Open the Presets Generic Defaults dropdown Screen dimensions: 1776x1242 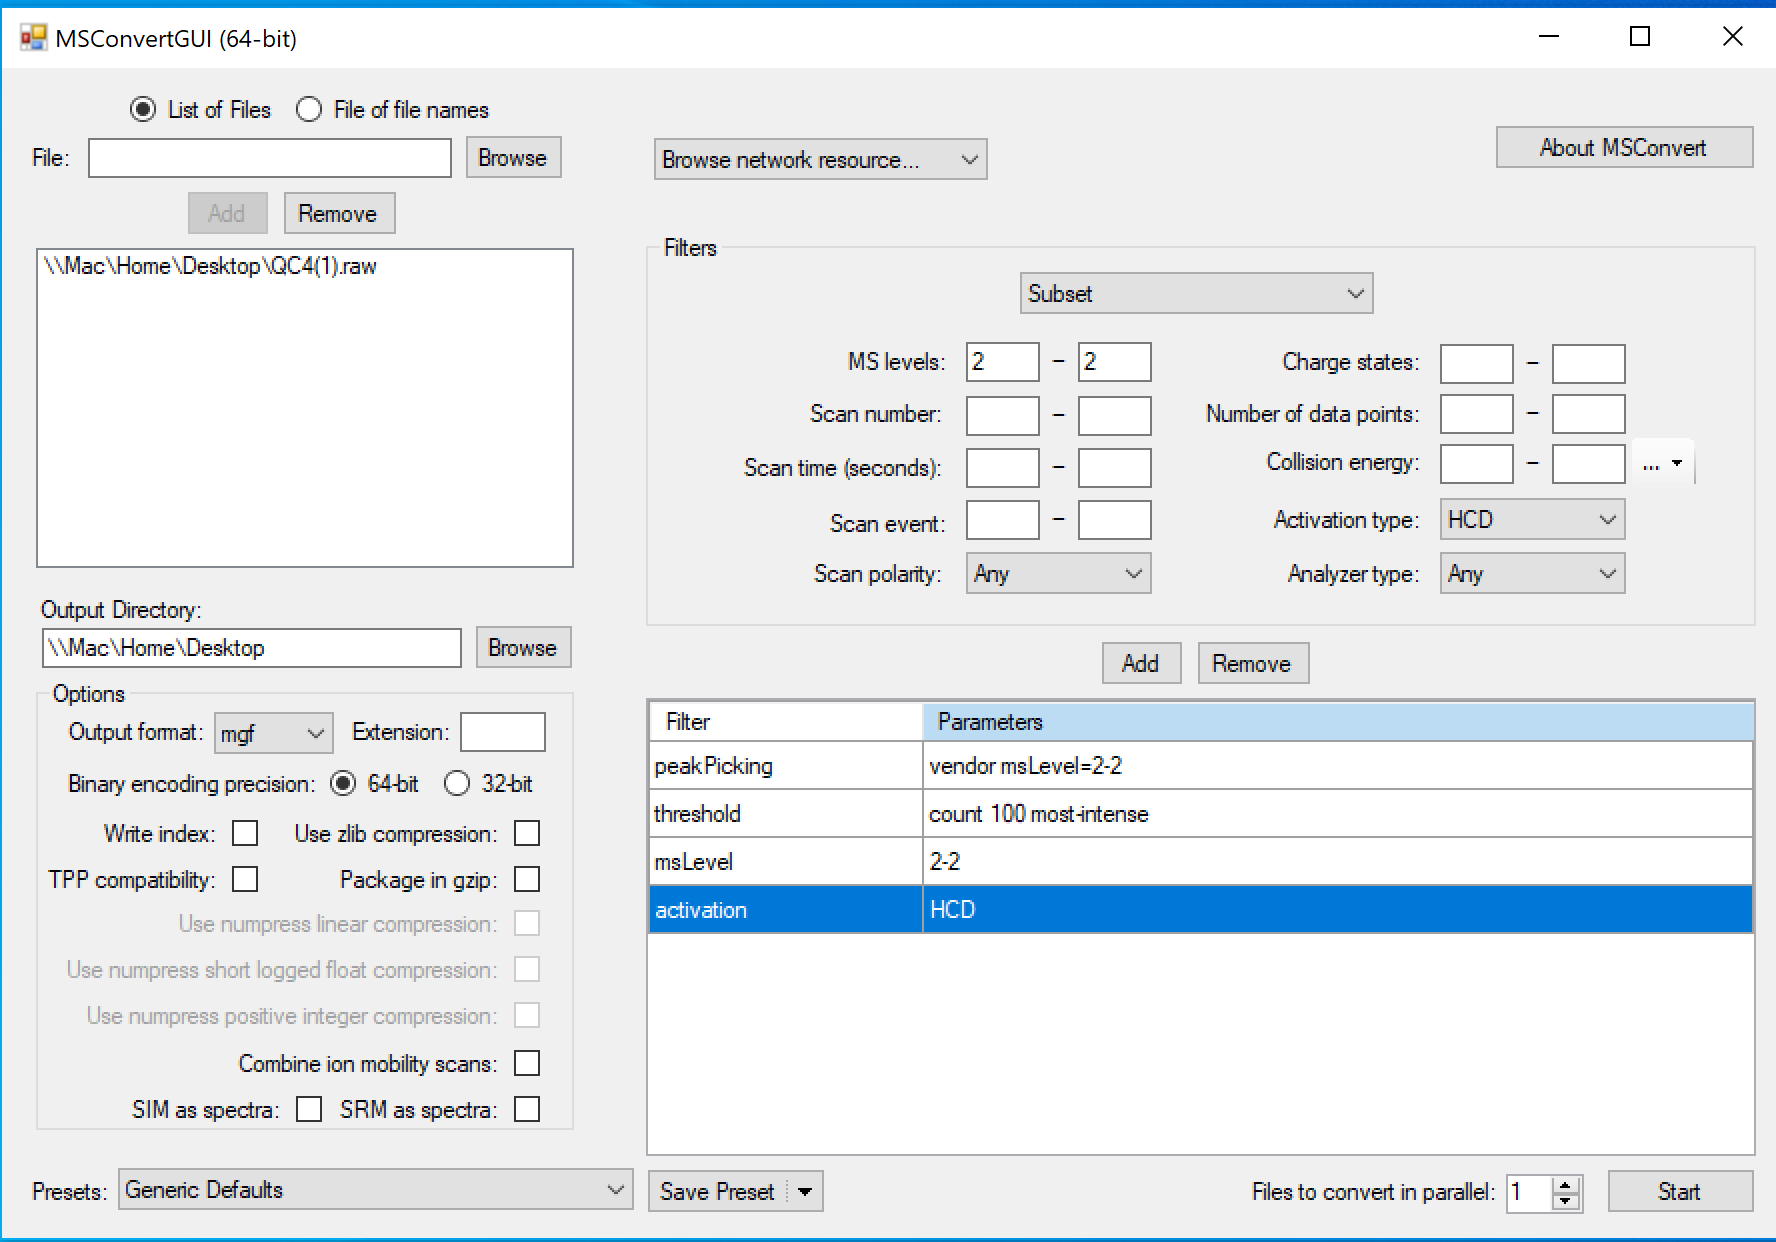375,1190
